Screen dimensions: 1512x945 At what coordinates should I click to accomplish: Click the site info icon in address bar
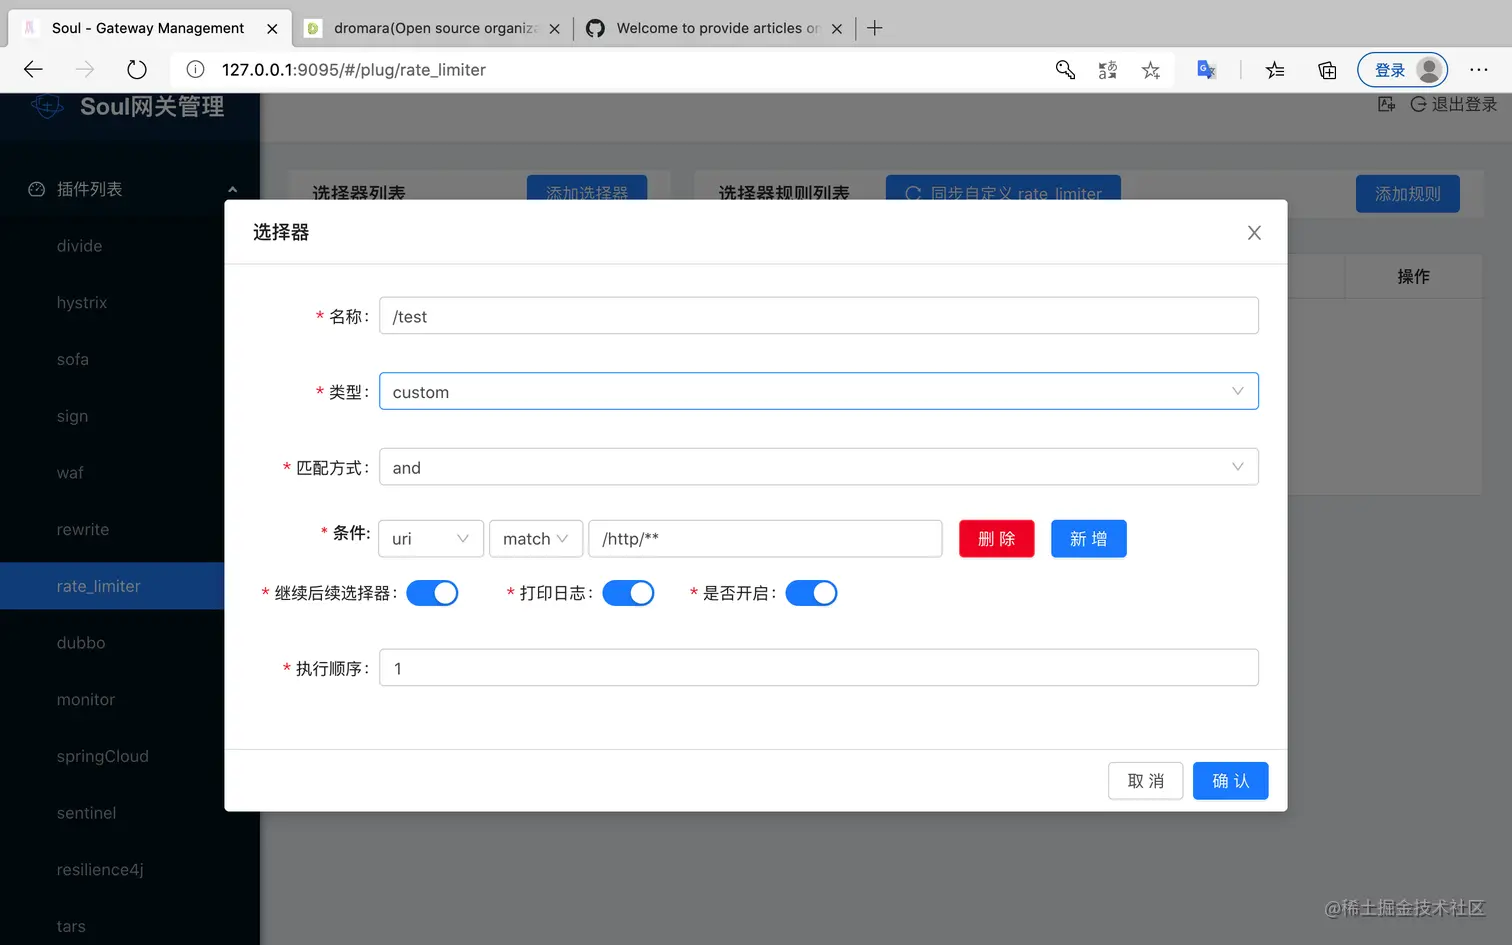tap(196, 69)
